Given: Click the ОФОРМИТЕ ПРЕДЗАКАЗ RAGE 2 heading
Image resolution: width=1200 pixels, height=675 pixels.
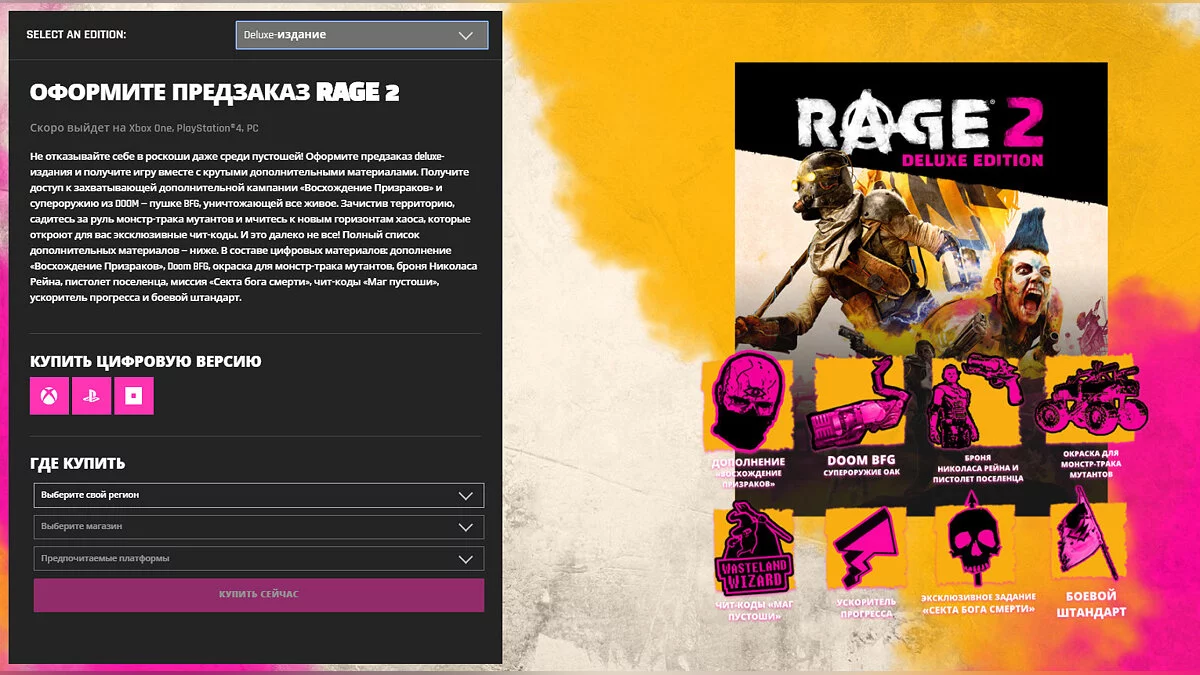Looking at the screenshot, I should (x=215, y=93).
